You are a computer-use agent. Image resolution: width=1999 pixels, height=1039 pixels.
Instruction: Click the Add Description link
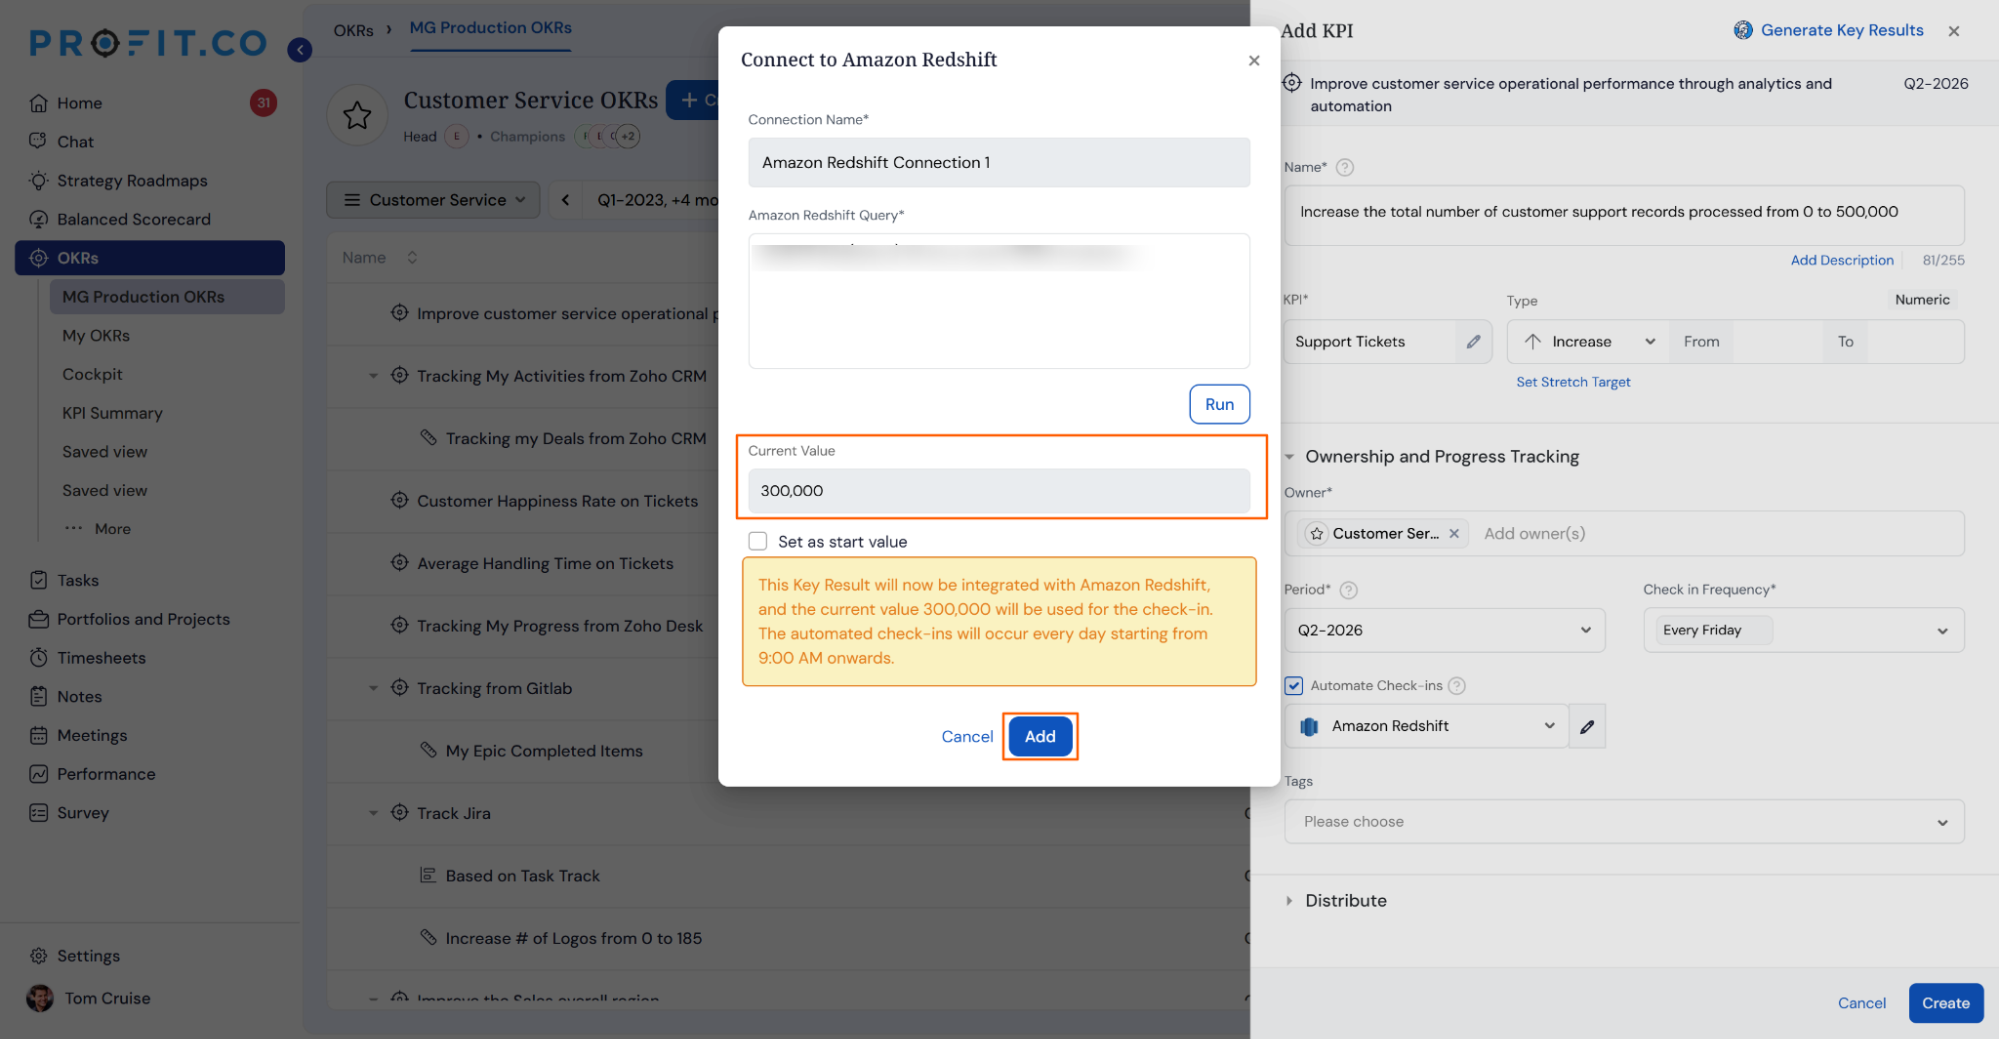pos(1841,260)
